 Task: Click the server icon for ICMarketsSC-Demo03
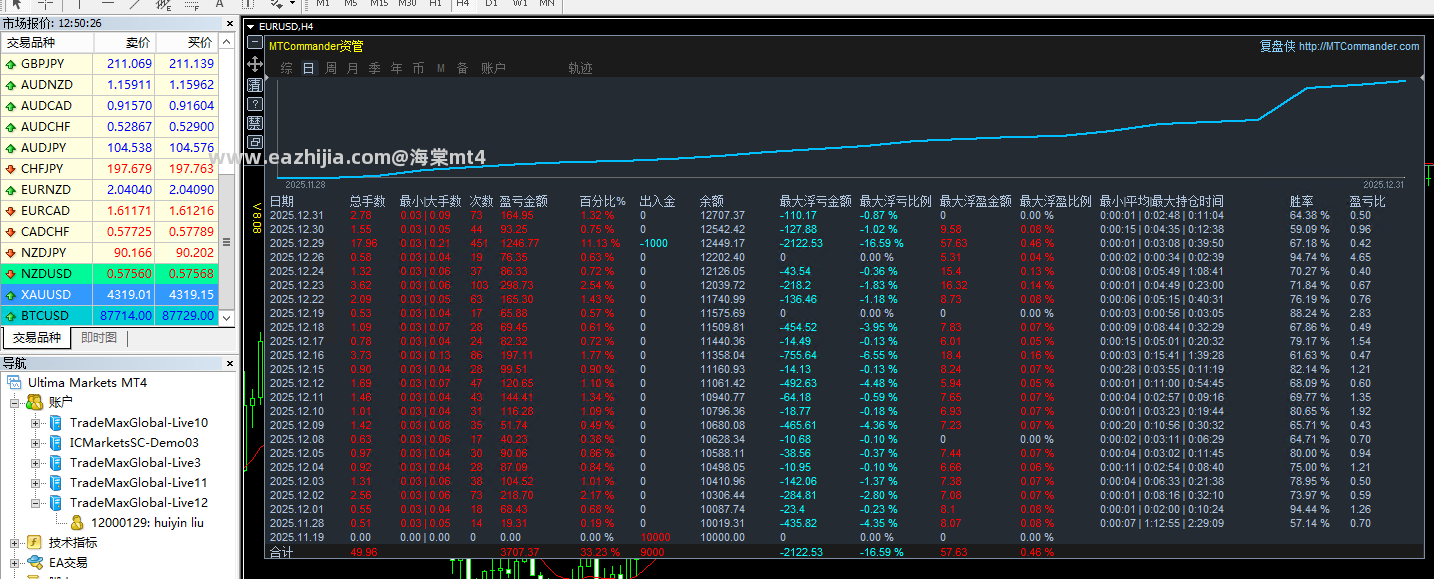point(56,442)
